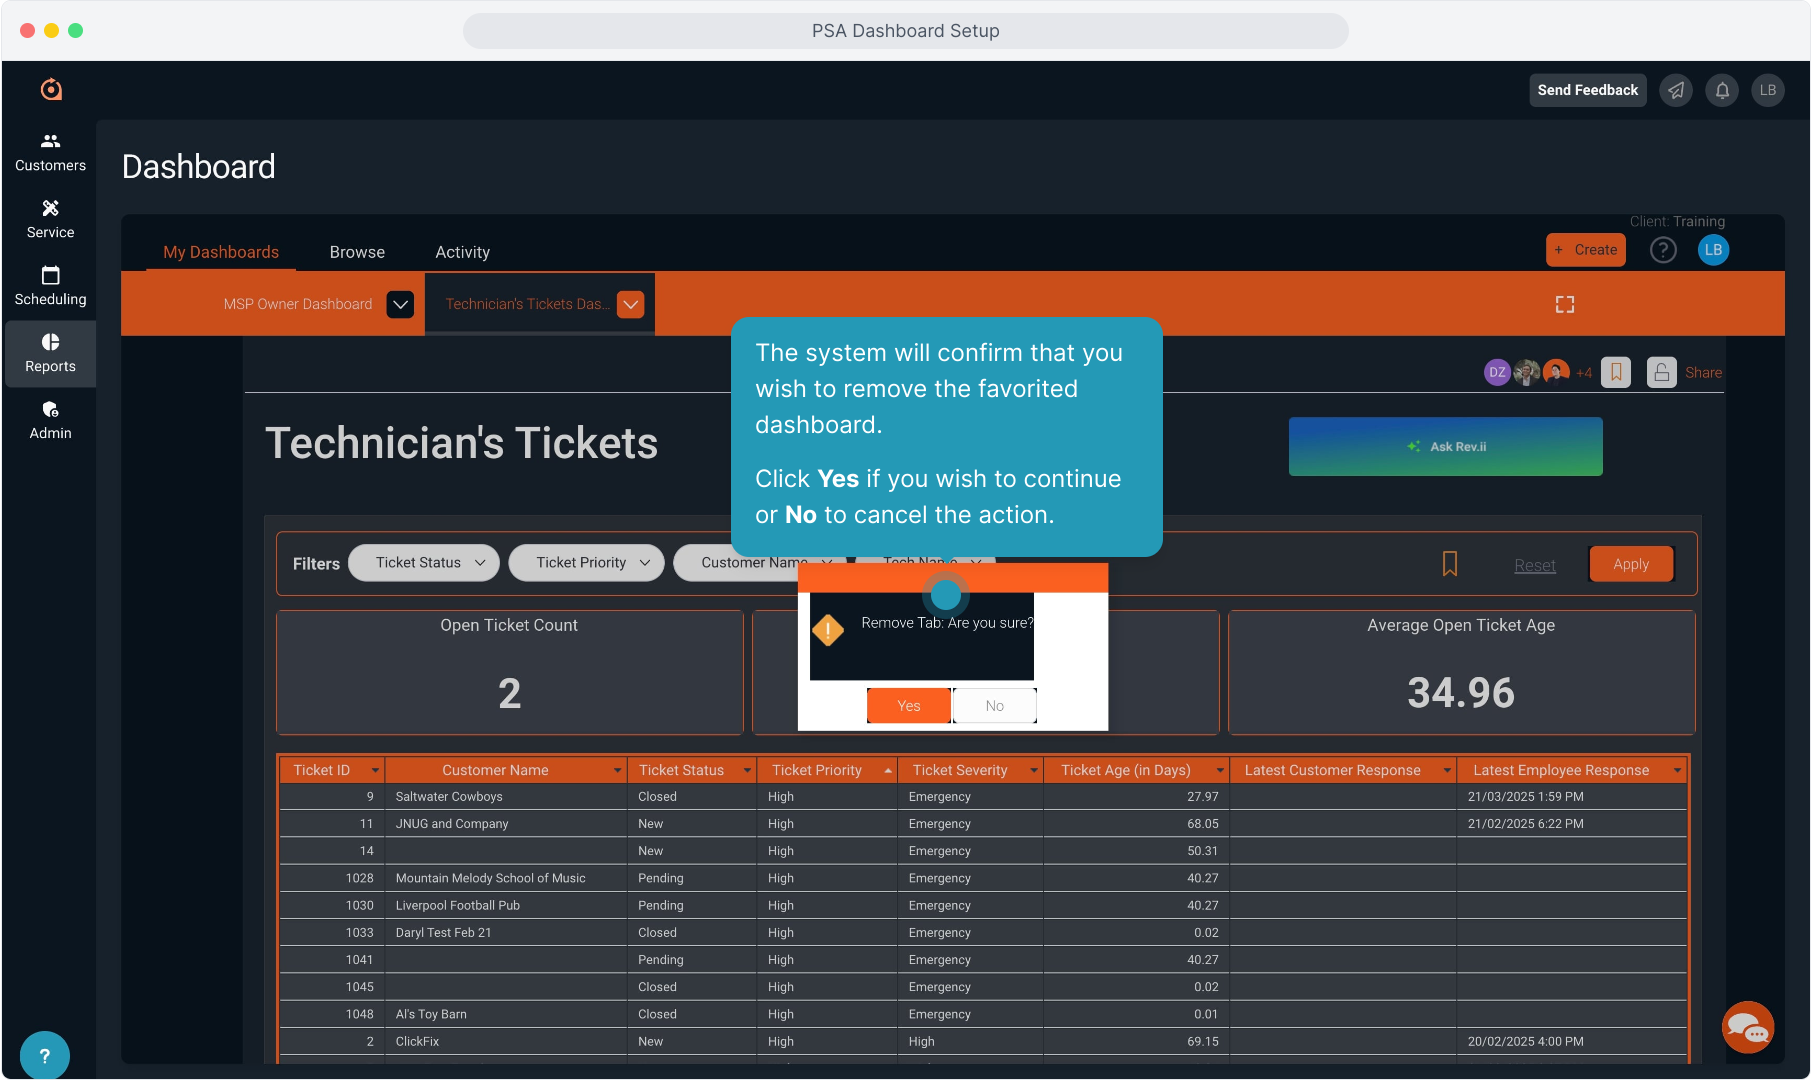Click the lock icon next to Share

pyautogui.click(x=1661, y=372)
